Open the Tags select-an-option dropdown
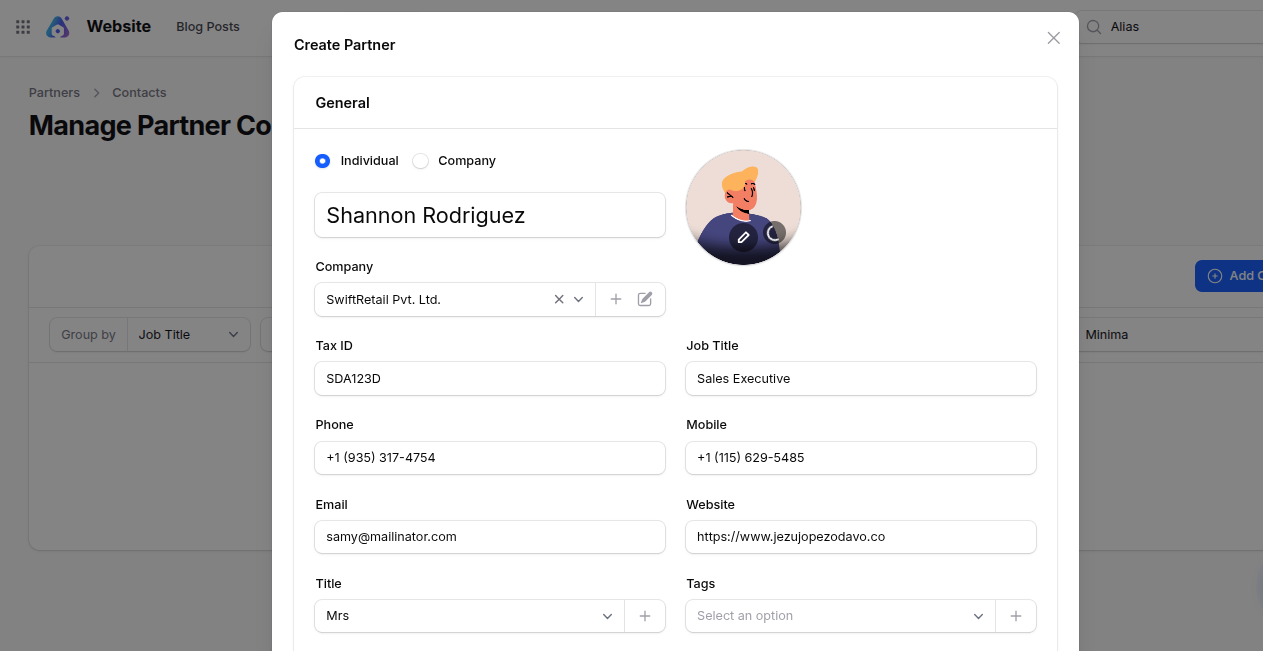The height and width of the screenshot is (651, 1263). coord(838,616)
